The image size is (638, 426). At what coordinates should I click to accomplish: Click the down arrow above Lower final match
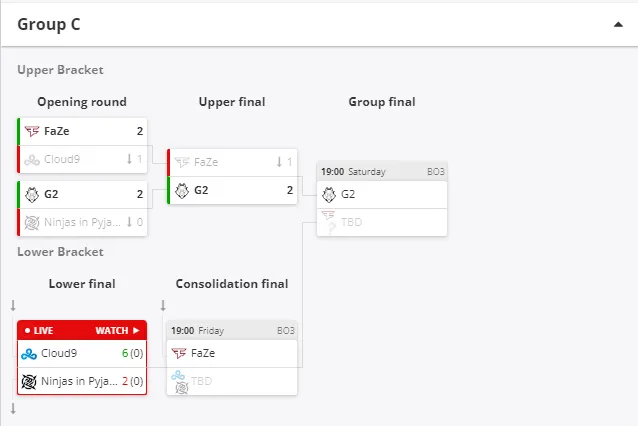point(13,305)
